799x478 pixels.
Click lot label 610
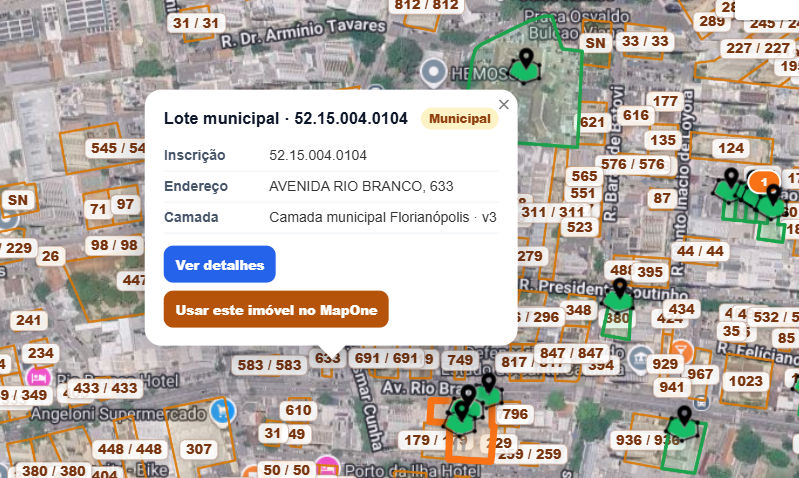click(x=298, y=410)
